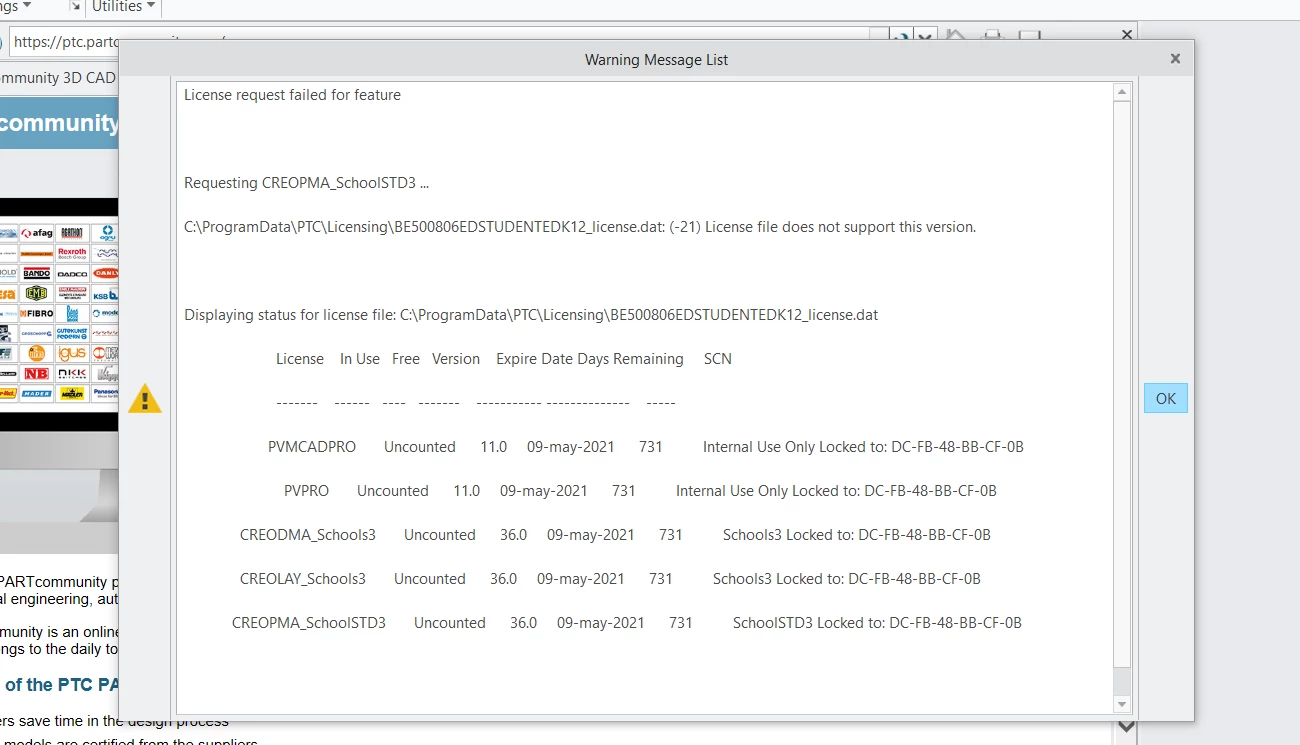Select 'License request failed for feature' line
This screenshot has height=745, width=1300.
click(x=292, y=95)
